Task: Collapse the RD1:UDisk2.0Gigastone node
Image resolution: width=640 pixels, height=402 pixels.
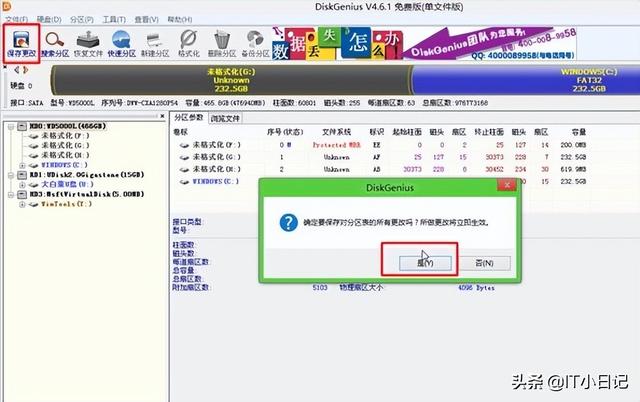Action: click(11, 175)
